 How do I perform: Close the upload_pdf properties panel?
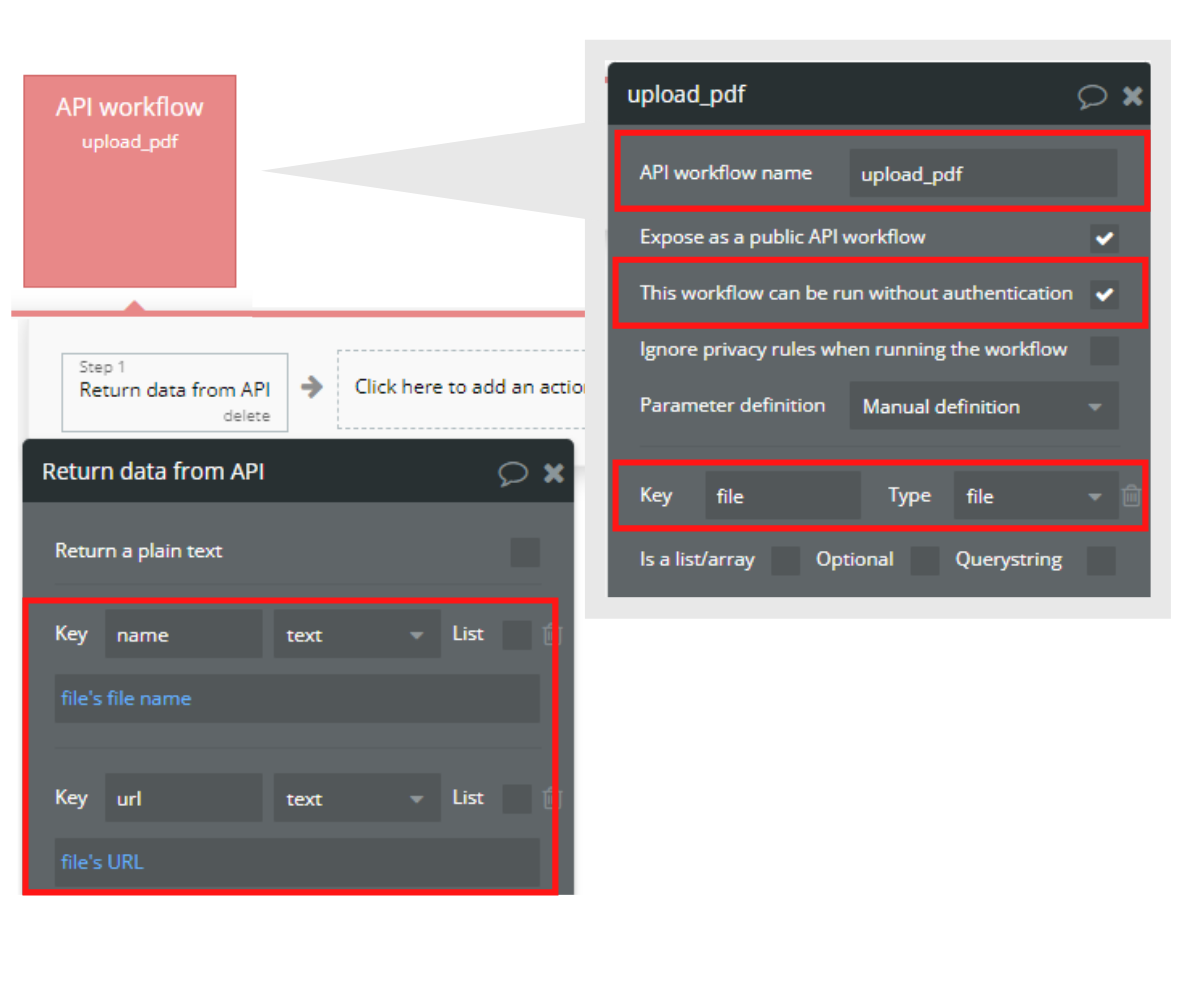pyautogui.click(x=1132, y=96)
